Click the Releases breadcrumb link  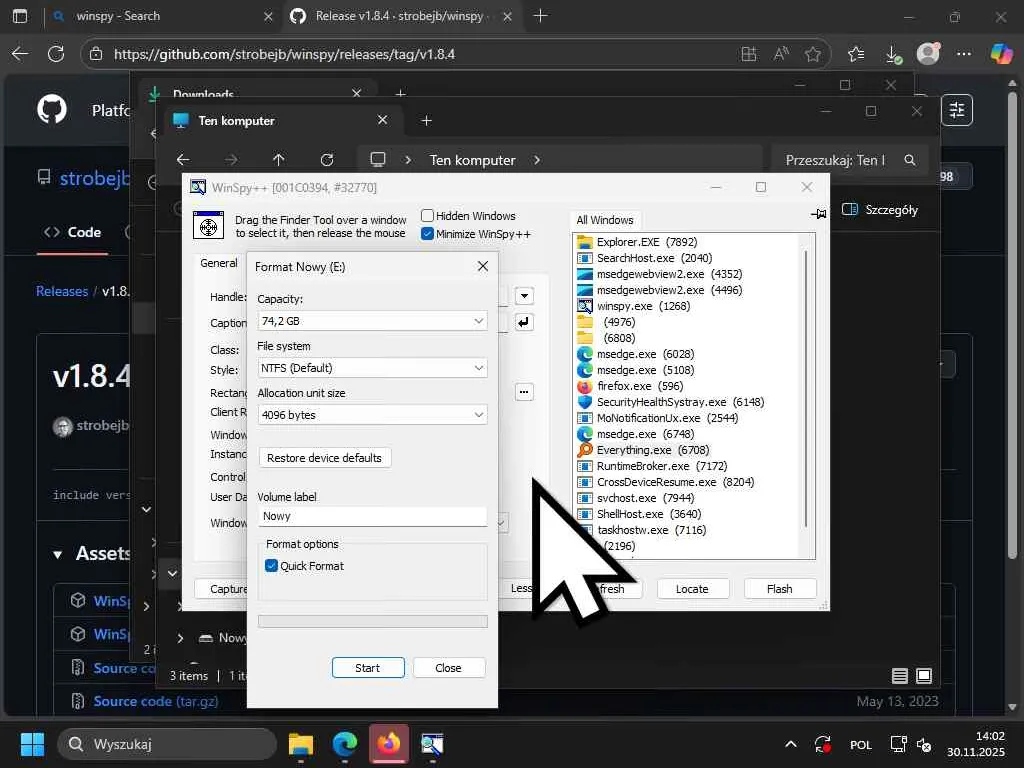62,291
